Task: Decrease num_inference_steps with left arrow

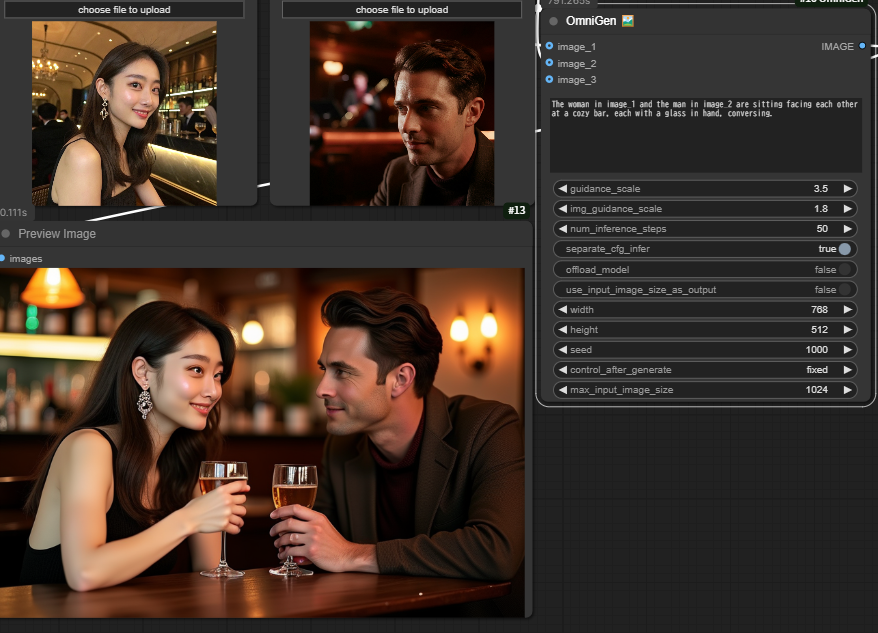Action: point(562,229)
